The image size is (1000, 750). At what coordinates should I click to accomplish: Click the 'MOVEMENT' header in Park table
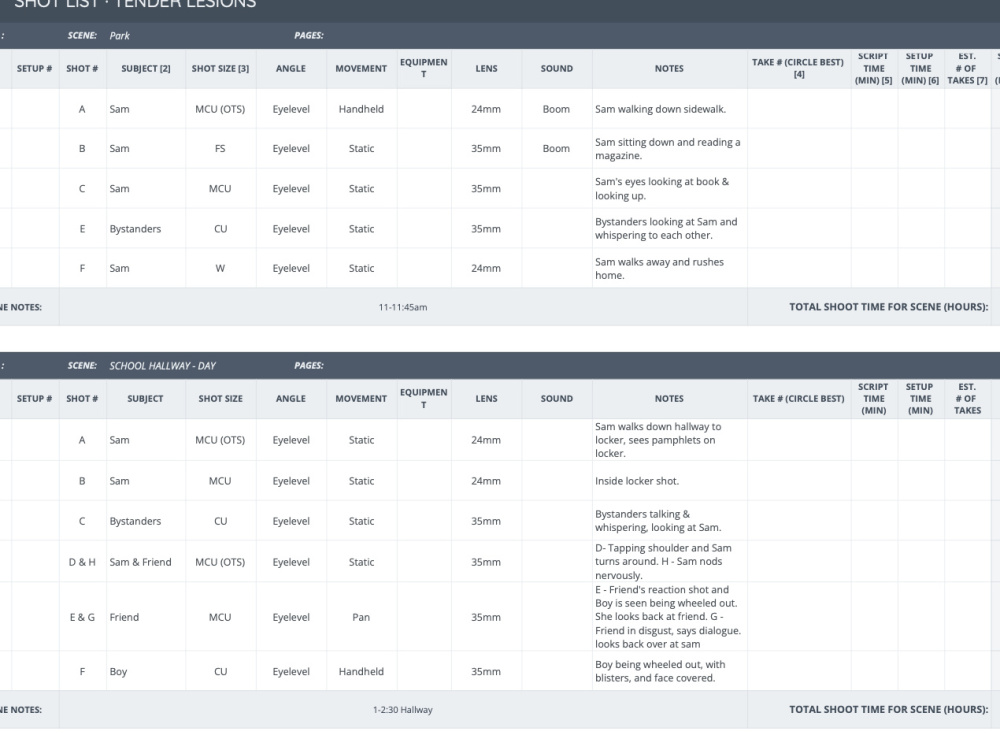pyautogui.click(x=361, y=68)
